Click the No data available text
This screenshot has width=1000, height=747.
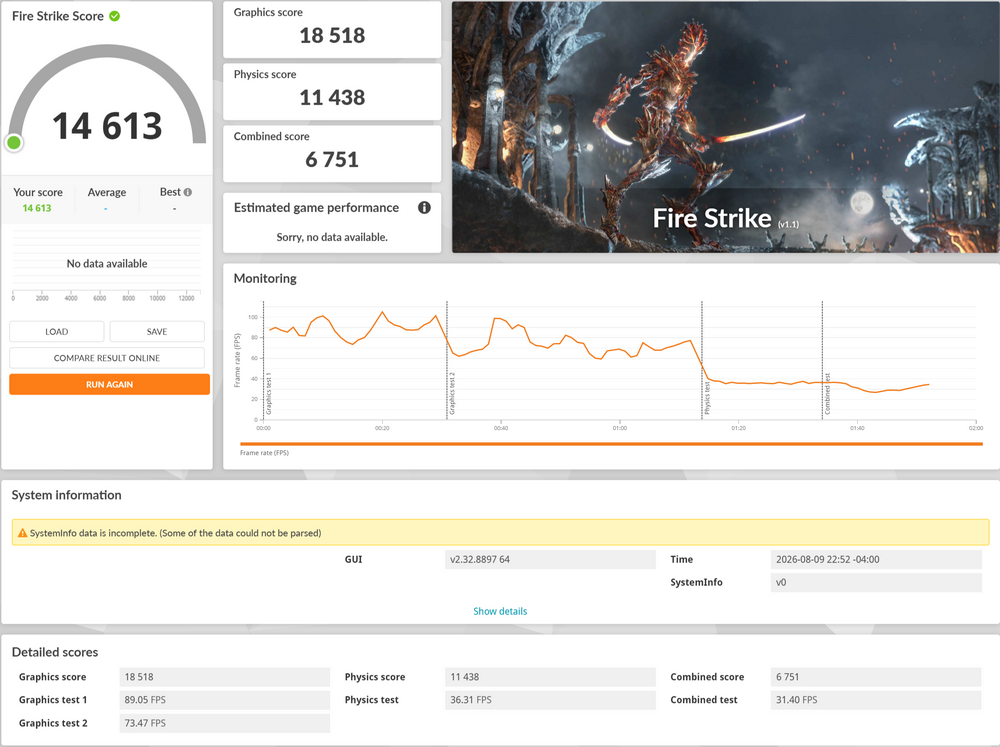[x=107, y=263]
